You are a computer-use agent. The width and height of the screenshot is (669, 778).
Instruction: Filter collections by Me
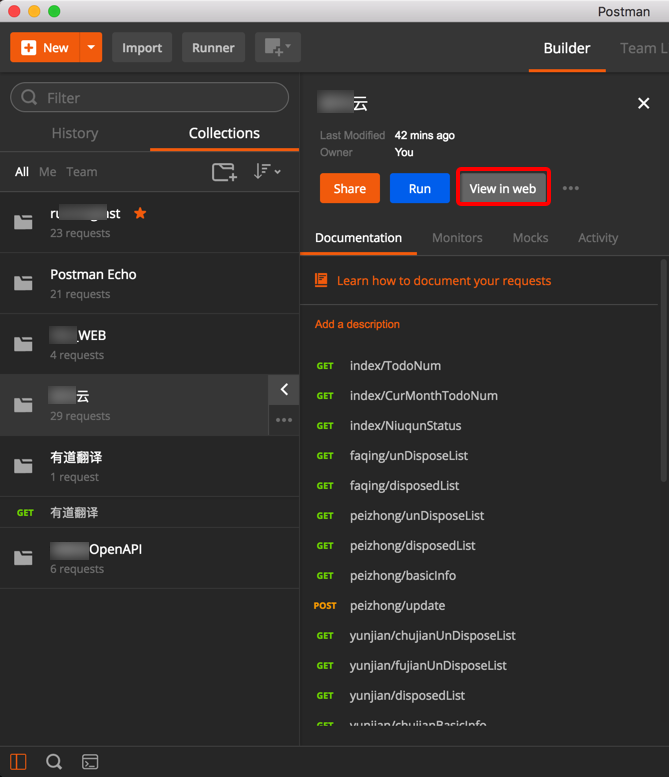click(48, 172)
